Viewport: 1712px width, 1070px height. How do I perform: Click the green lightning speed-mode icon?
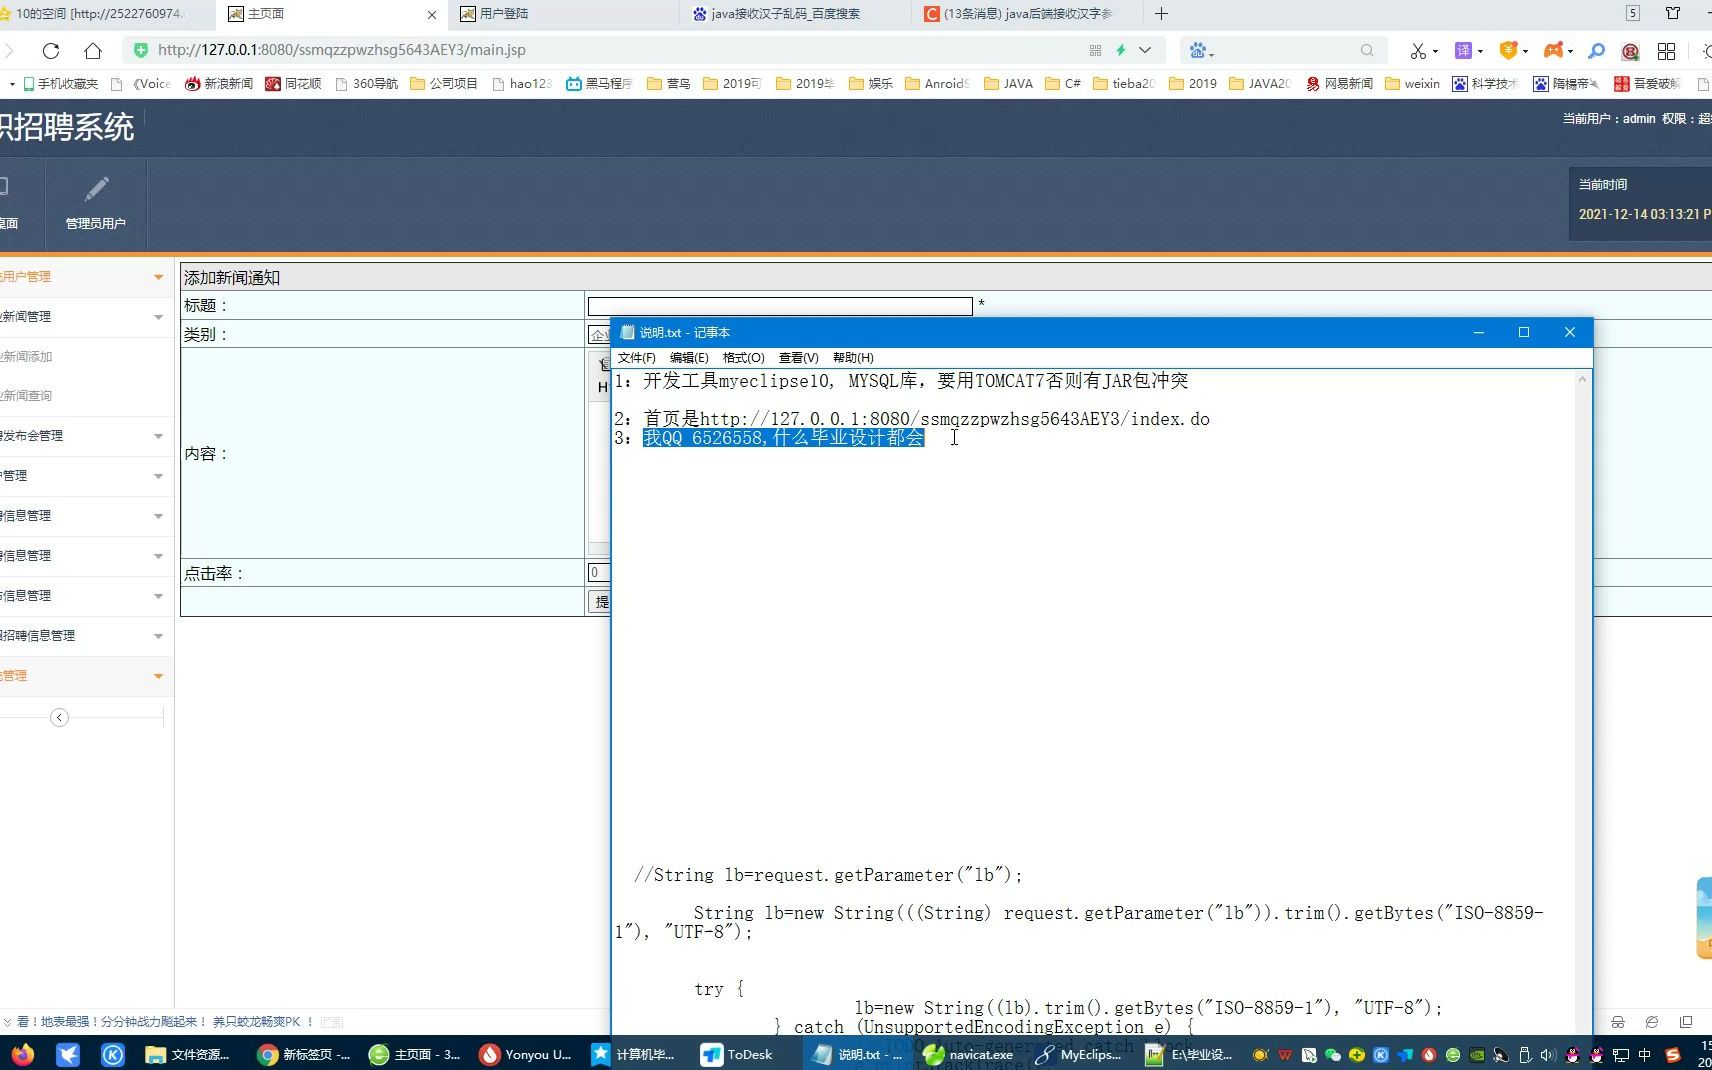[1121, 50]
